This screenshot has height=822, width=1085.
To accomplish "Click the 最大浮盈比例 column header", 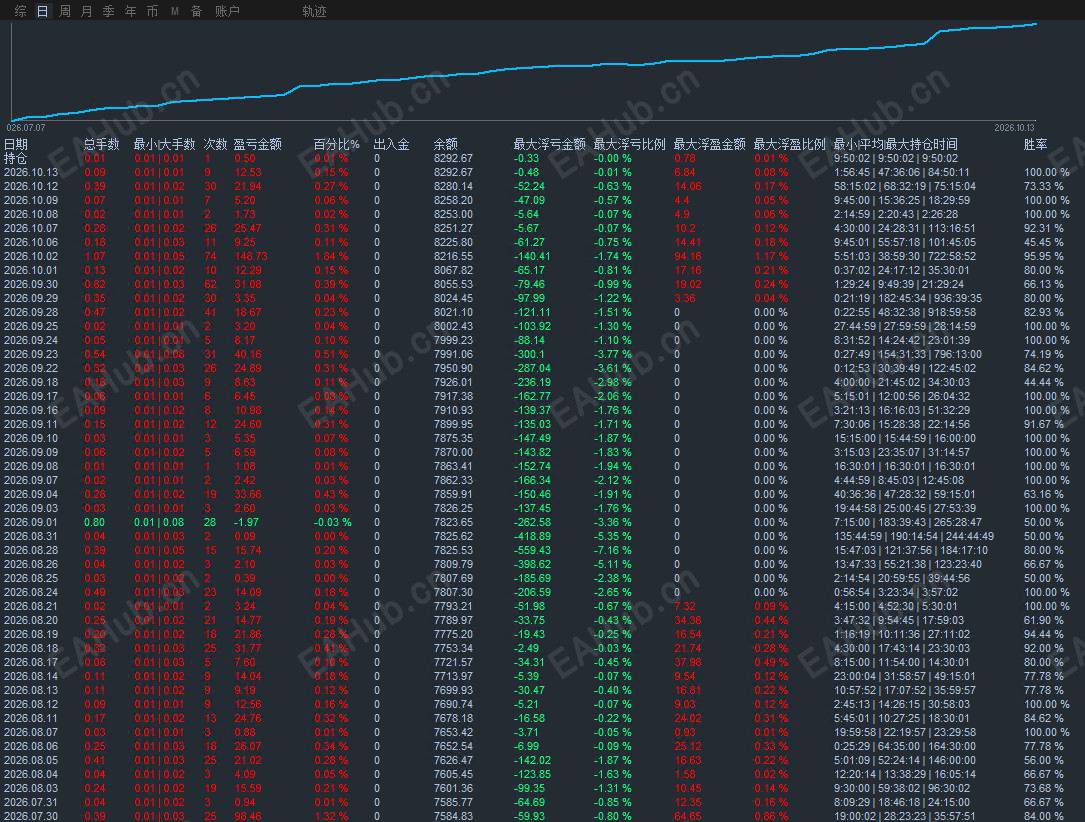I will (x=790, y=144).
